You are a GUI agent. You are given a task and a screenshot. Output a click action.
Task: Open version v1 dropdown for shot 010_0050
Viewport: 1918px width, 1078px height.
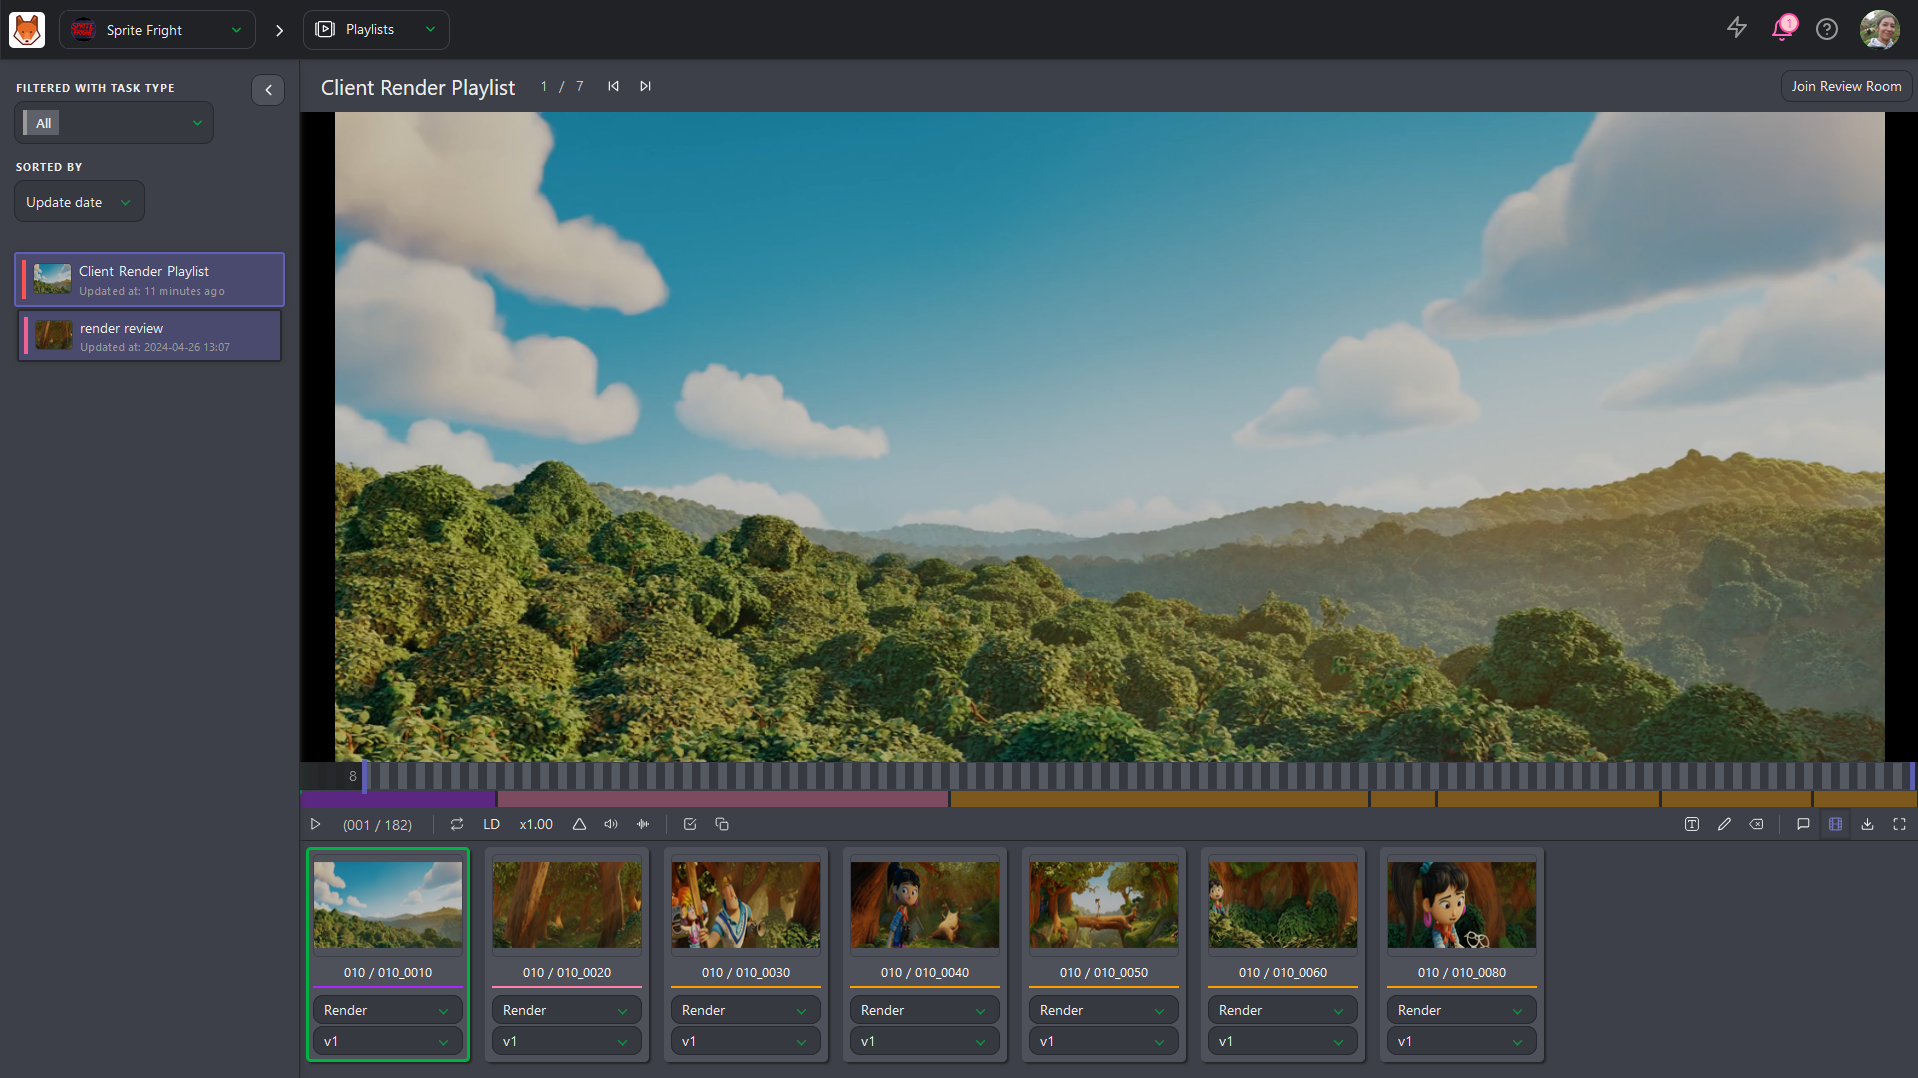[1104, 1041]
